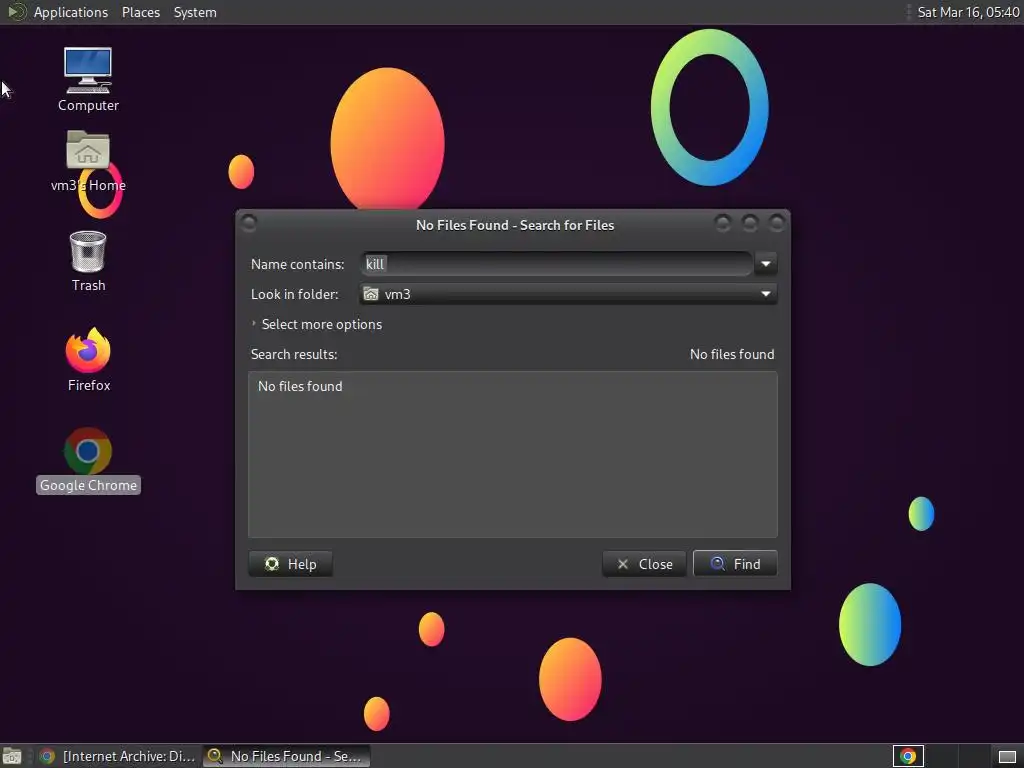Click the Chrome tray icon in bottom panel
This screenshot has width=1024, height=768.
click(x=908, y=756)
